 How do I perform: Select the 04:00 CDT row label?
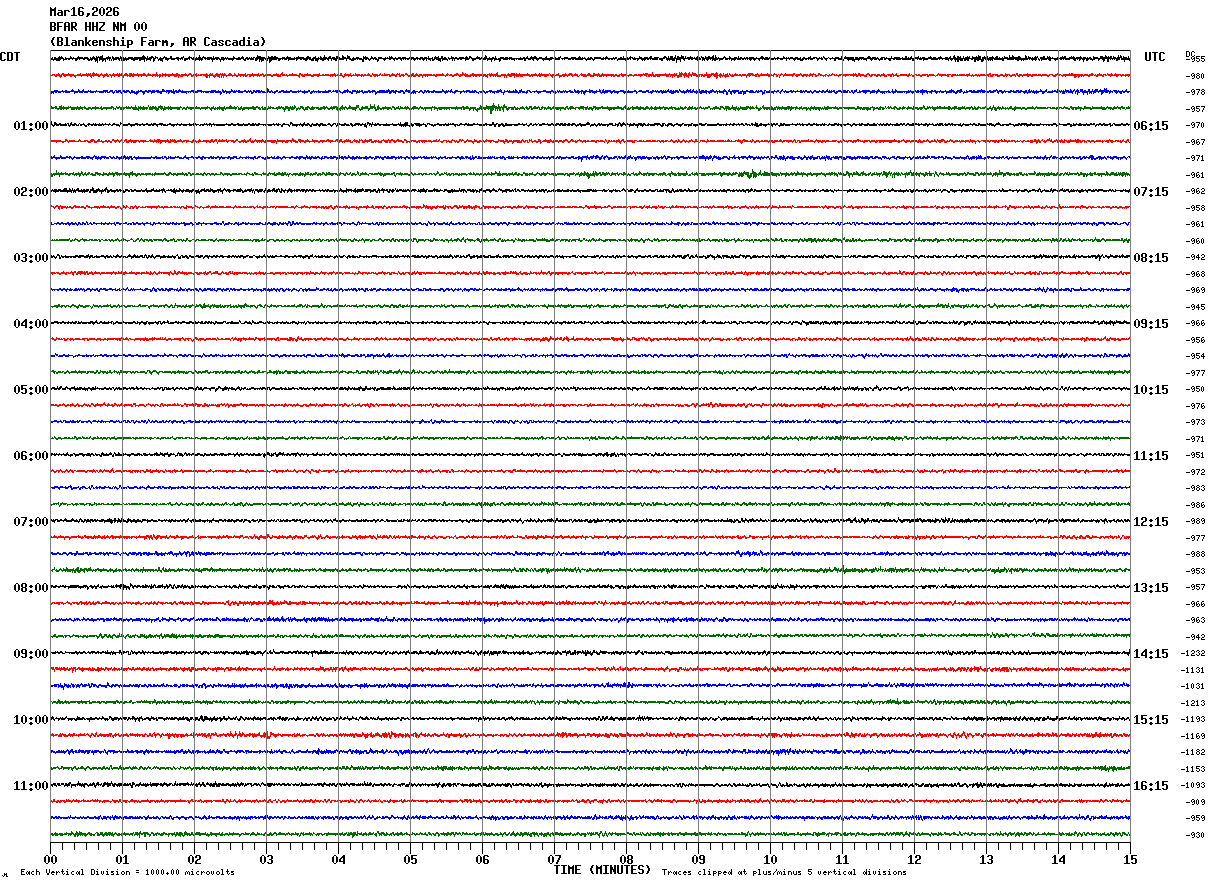pyautogui.click(x=31, y=324)
